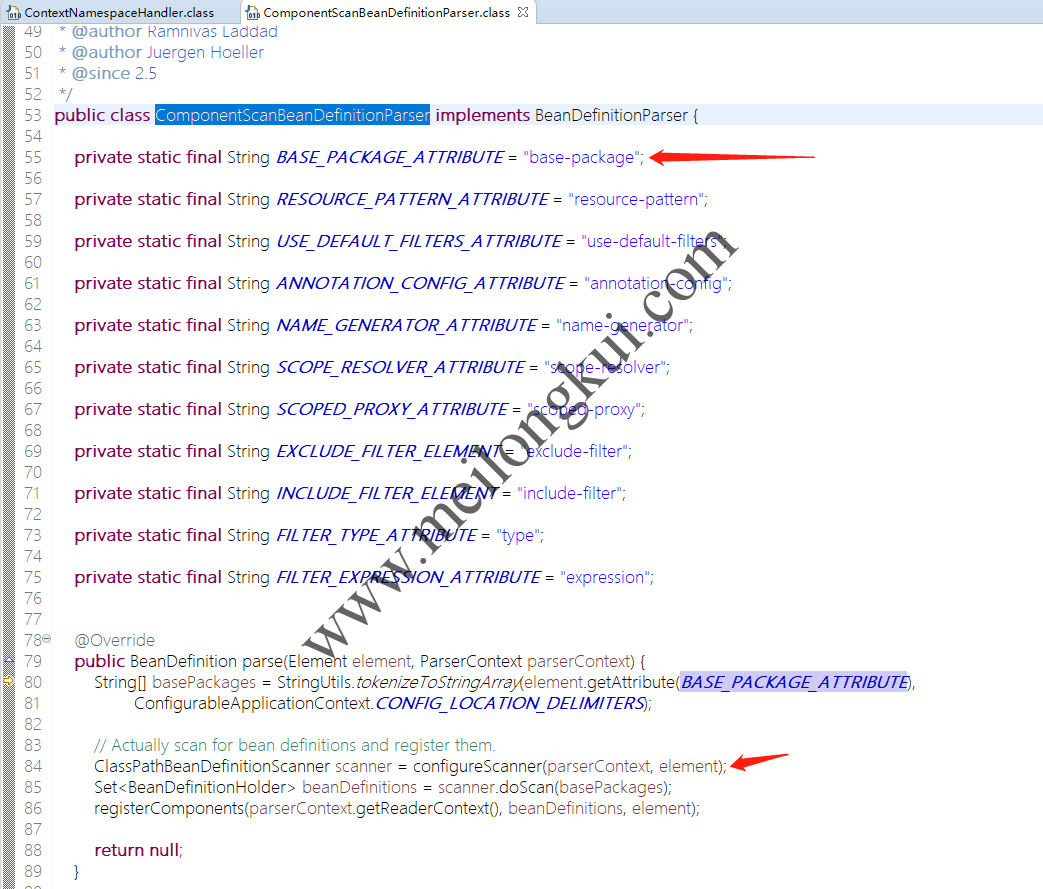Click the @Override annotation on line 78
The image size is (1043, 889).
point(114,640)
